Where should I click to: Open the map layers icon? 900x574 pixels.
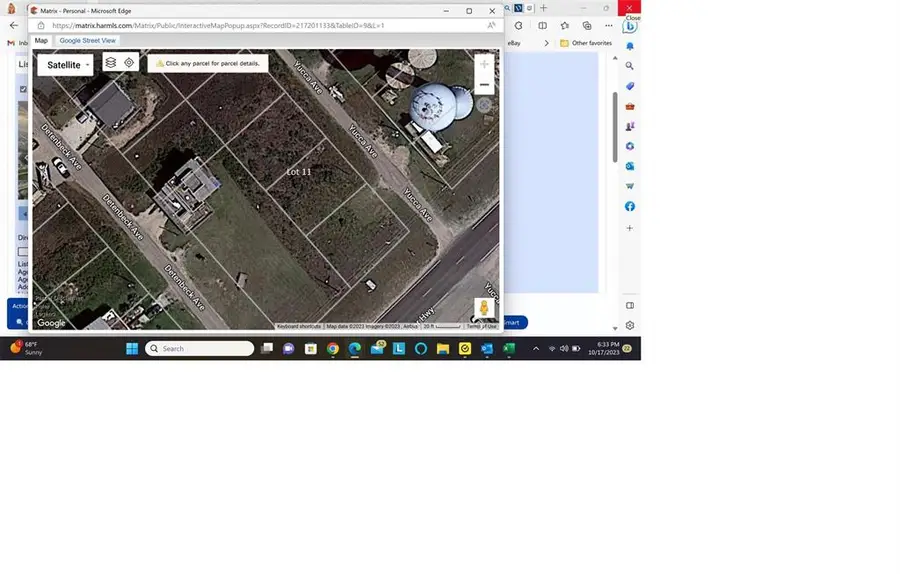111,63
